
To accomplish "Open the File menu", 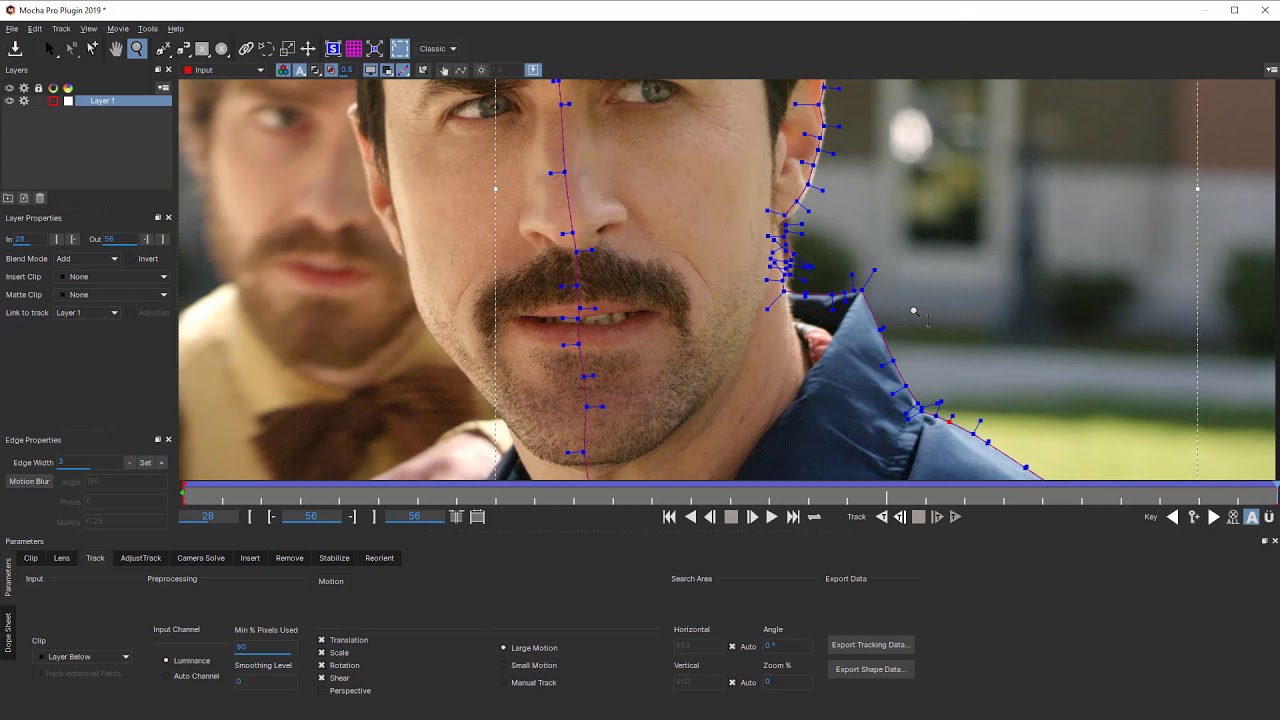I will 12,29.
